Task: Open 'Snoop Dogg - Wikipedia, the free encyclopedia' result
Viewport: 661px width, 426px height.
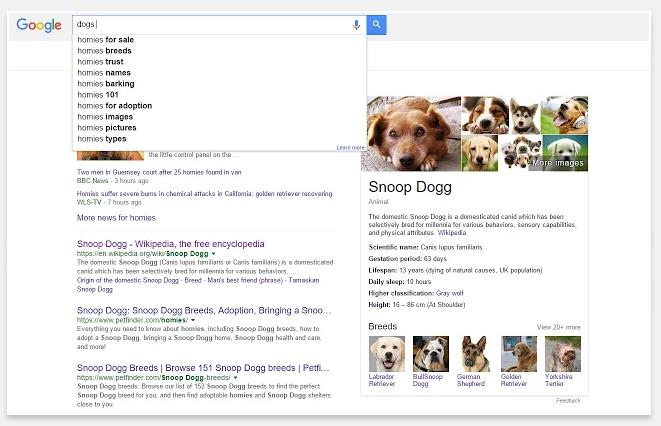Action: point(171,244)
